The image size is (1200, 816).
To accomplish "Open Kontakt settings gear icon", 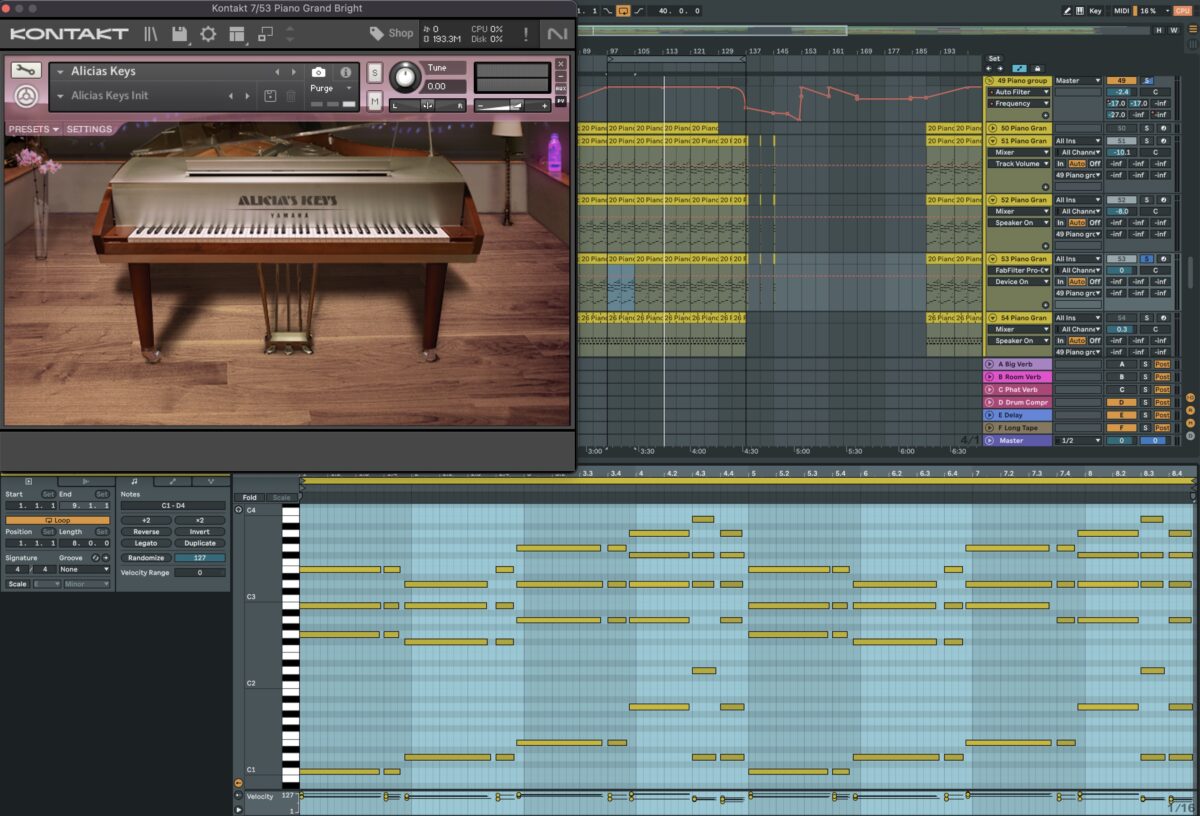I will tap(208, 34).
